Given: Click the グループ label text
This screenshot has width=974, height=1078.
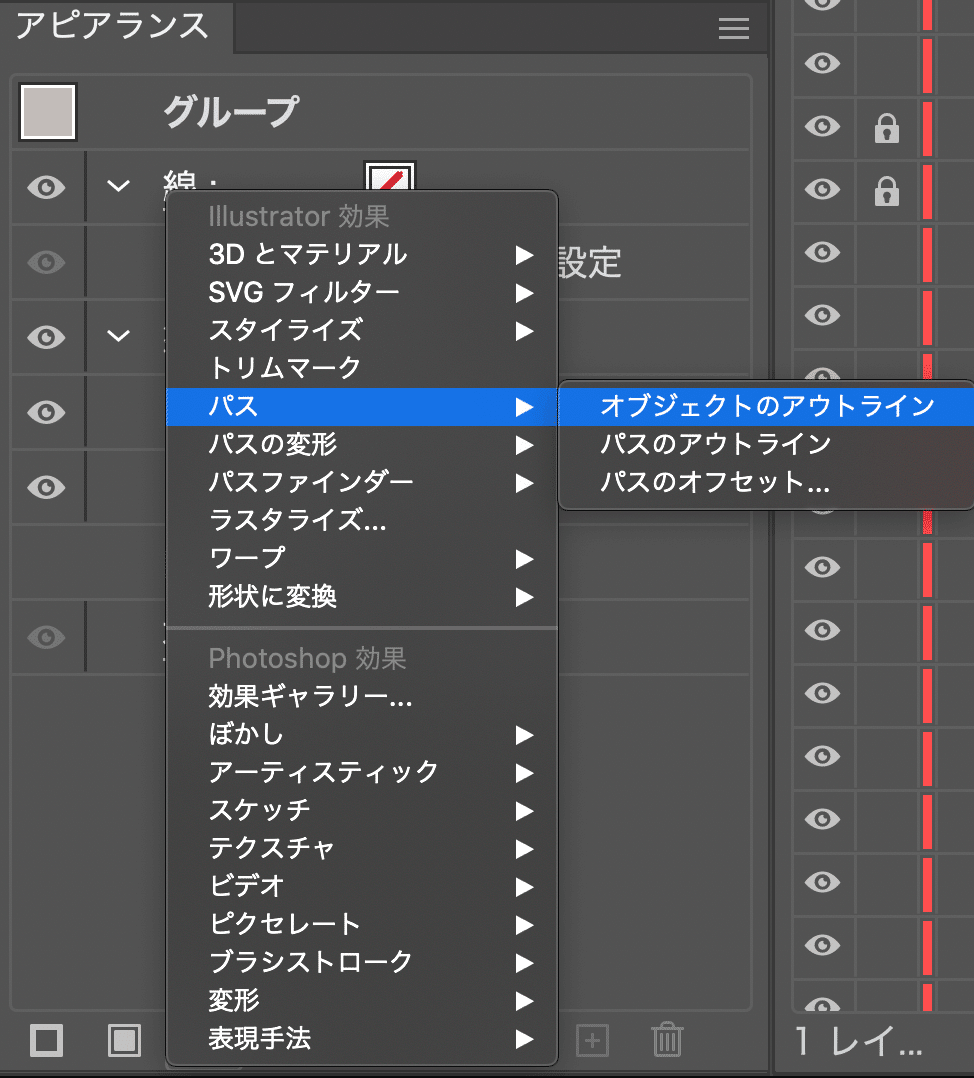Looking at the screenshot, I should click(x=231, y=111).
